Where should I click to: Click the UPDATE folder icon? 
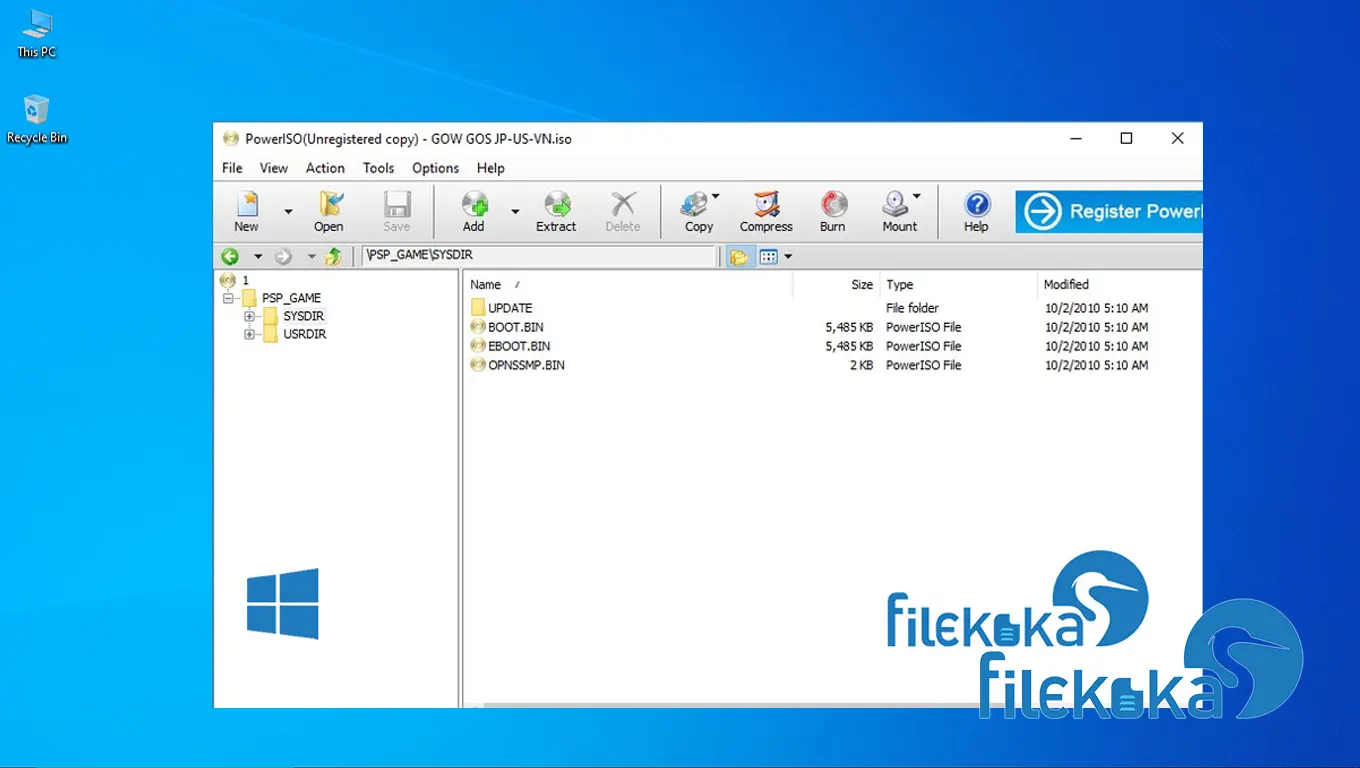(478, 308)
